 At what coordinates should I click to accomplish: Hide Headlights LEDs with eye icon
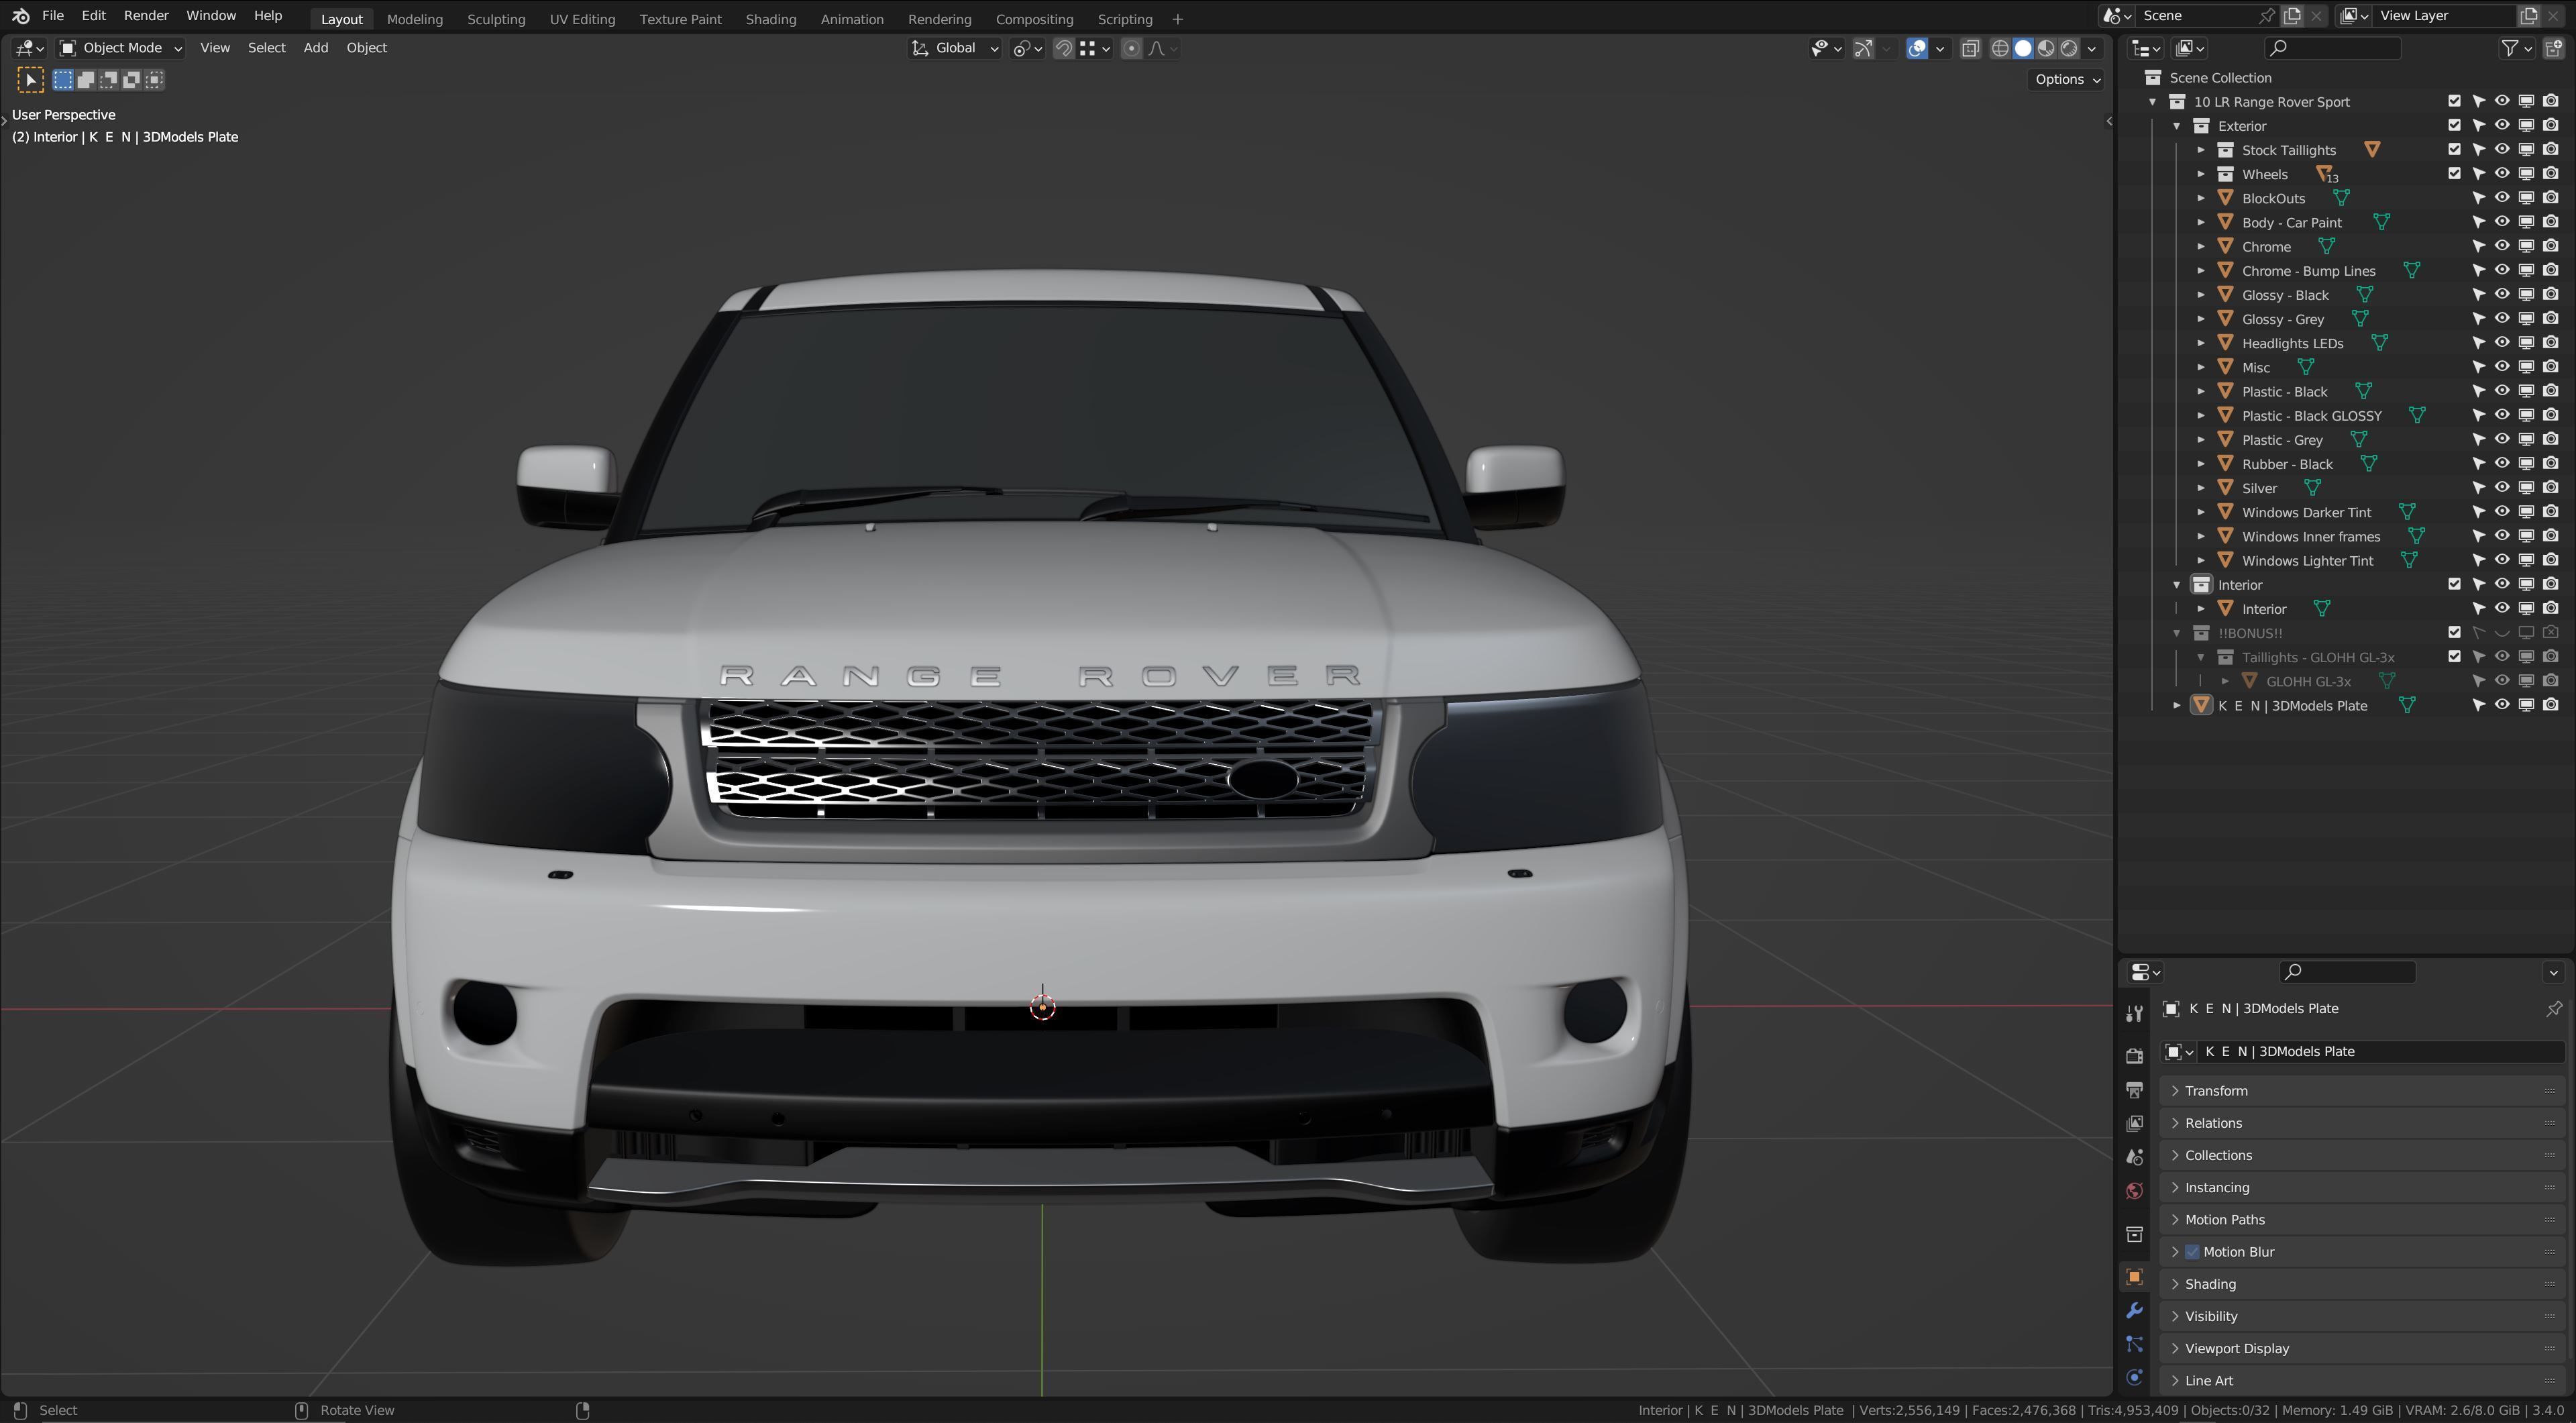(x=2502, y=343)
